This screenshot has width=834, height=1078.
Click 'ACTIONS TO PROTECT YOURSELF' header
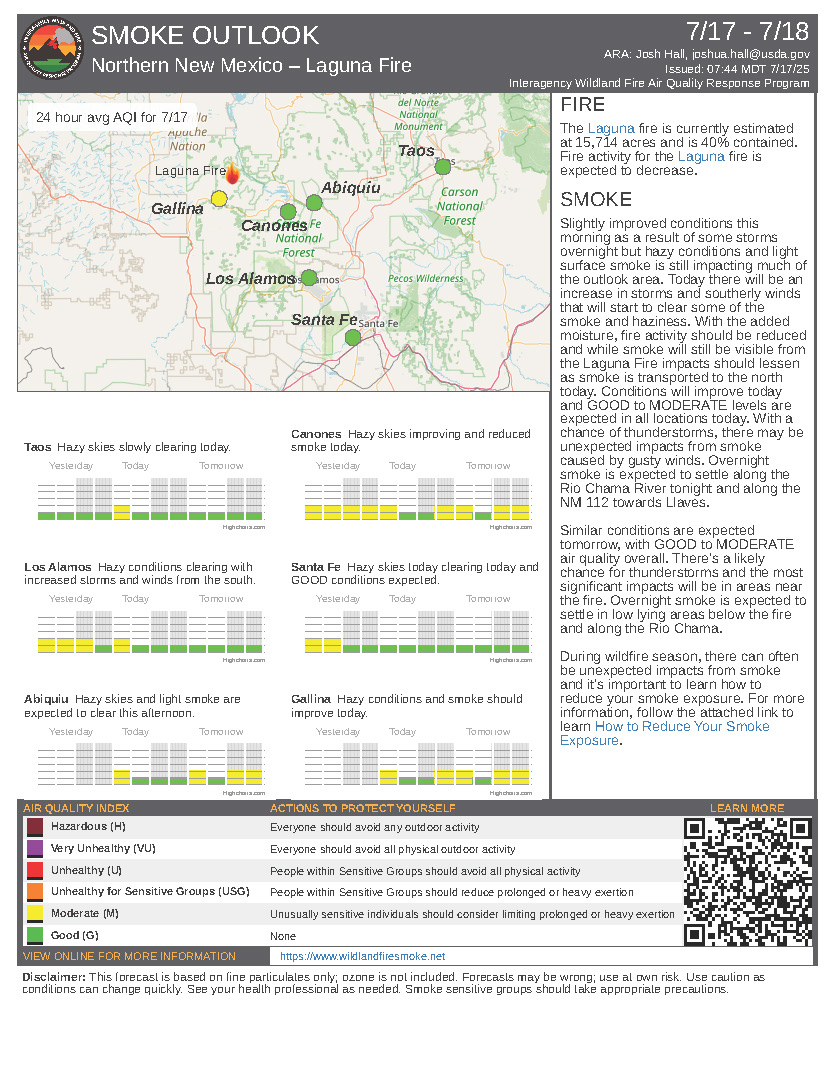tap(362, 808)
